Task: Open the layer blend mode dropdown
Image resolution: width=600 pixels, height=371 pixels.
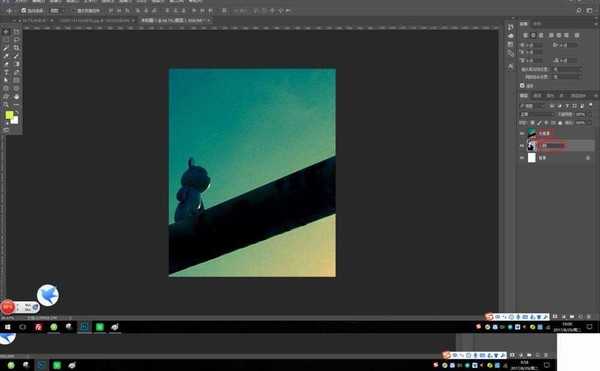Action: pyautogui.click(x=536, y=114)
